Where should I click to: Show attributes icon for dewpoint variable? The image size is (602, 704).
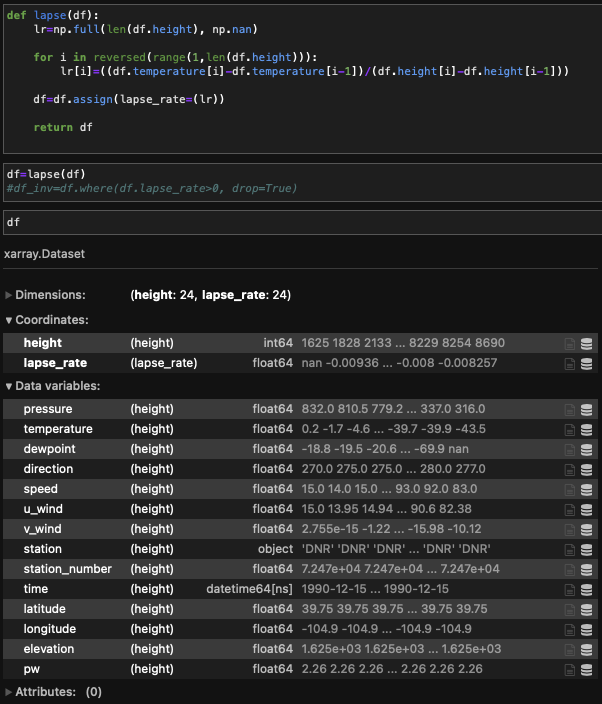pyautogui.click(x=570, y=450)
